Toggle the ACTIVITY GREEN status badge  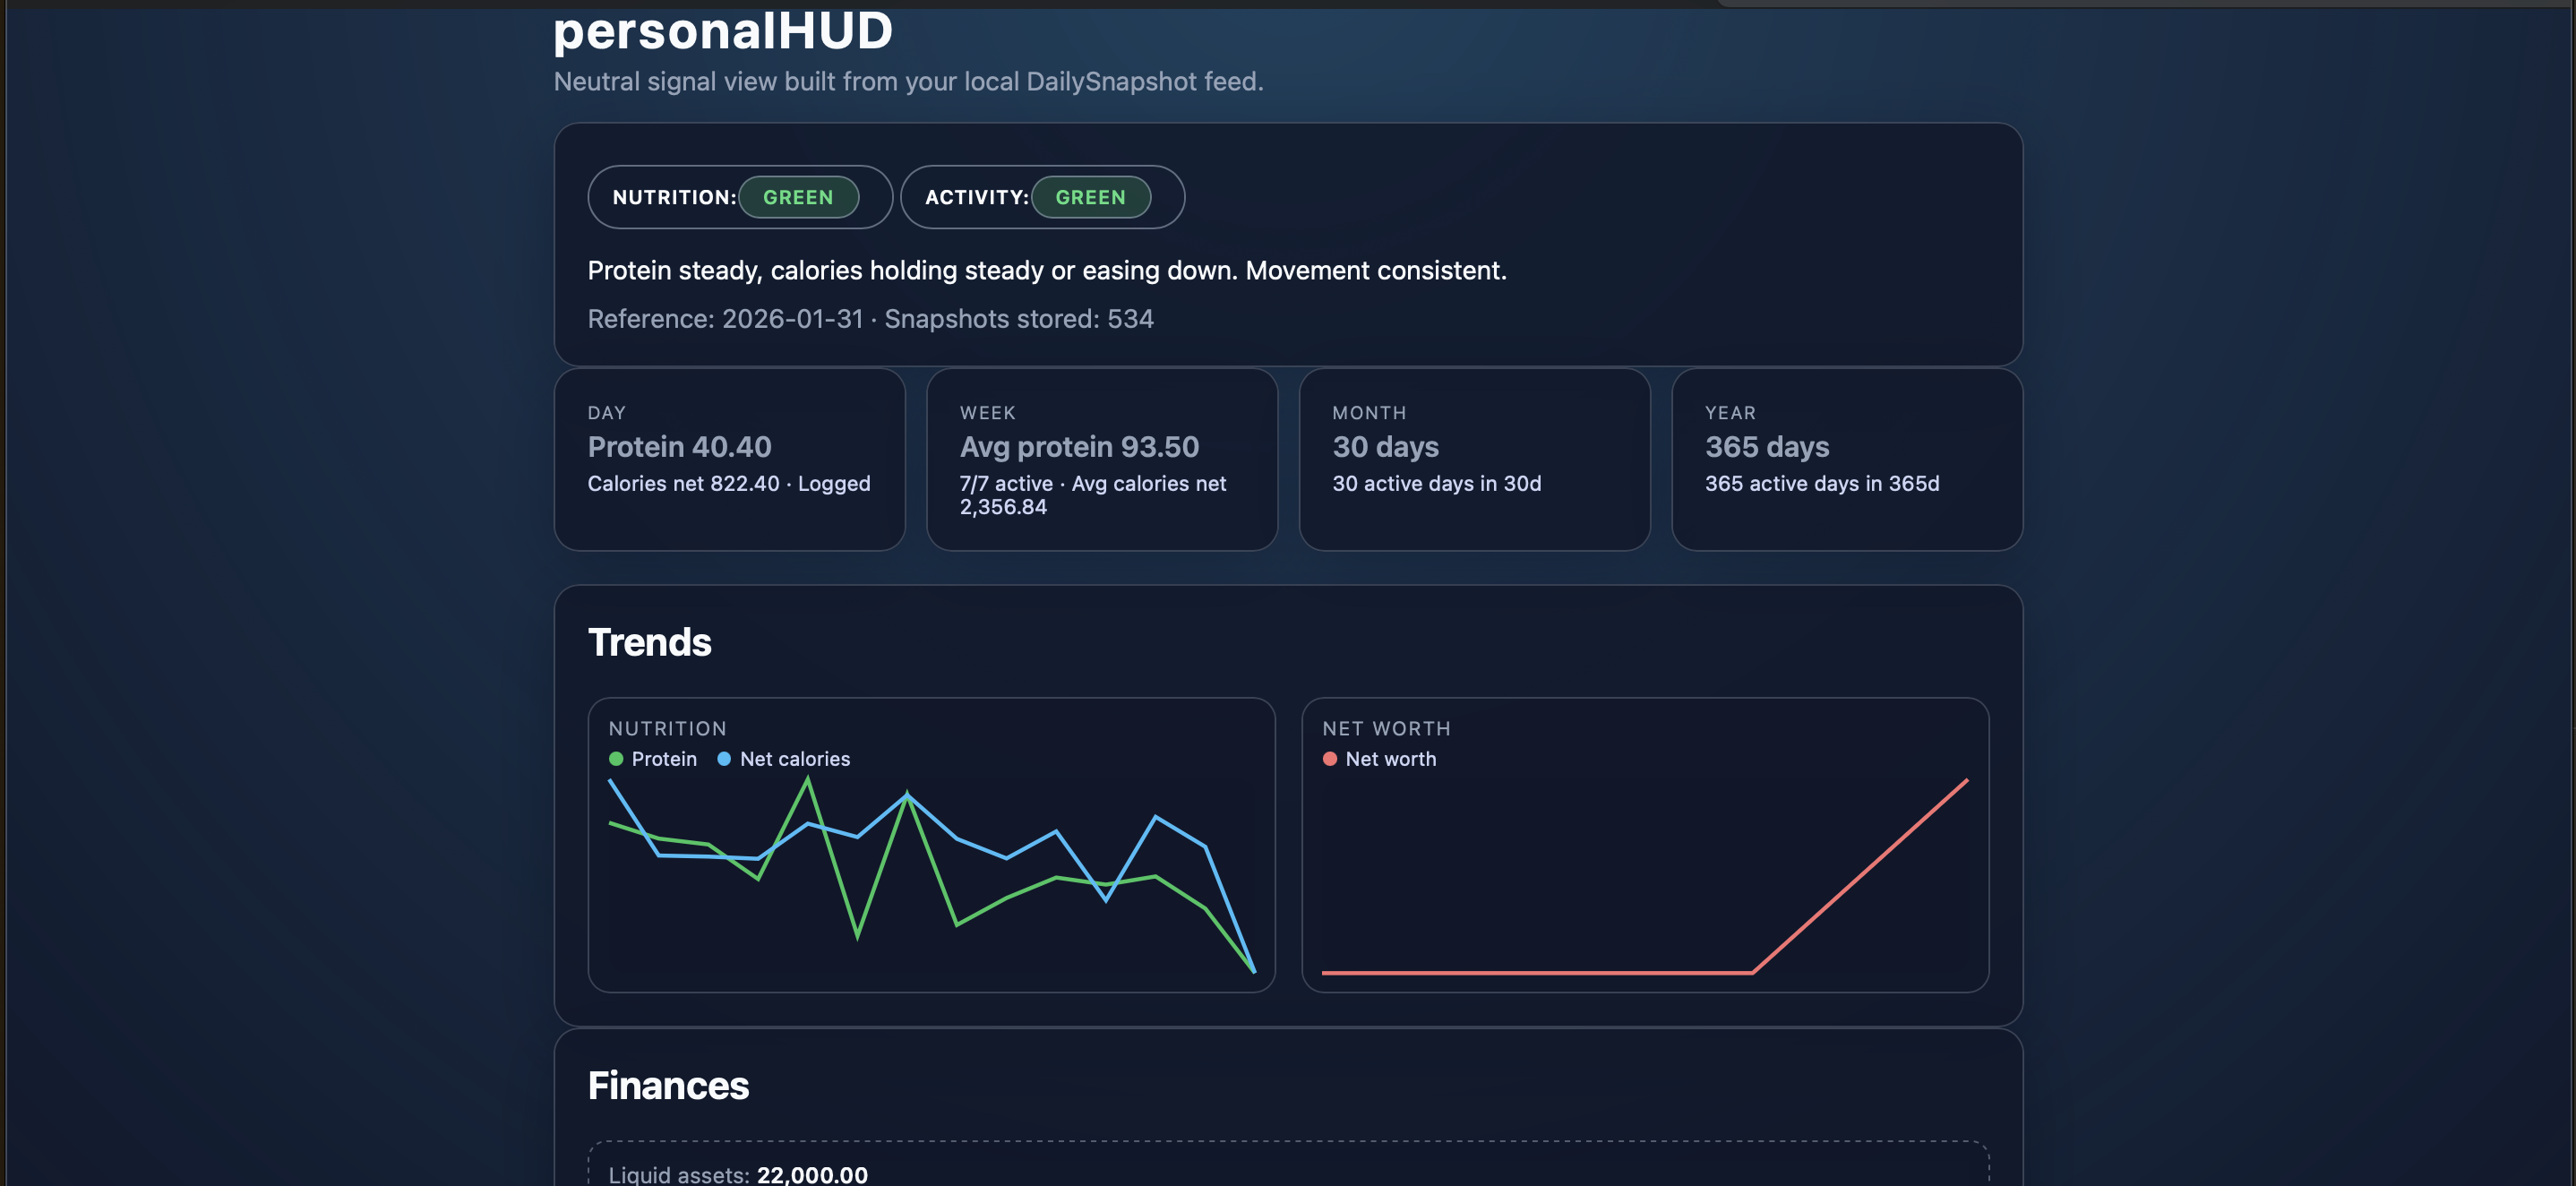click(1091, 197)
